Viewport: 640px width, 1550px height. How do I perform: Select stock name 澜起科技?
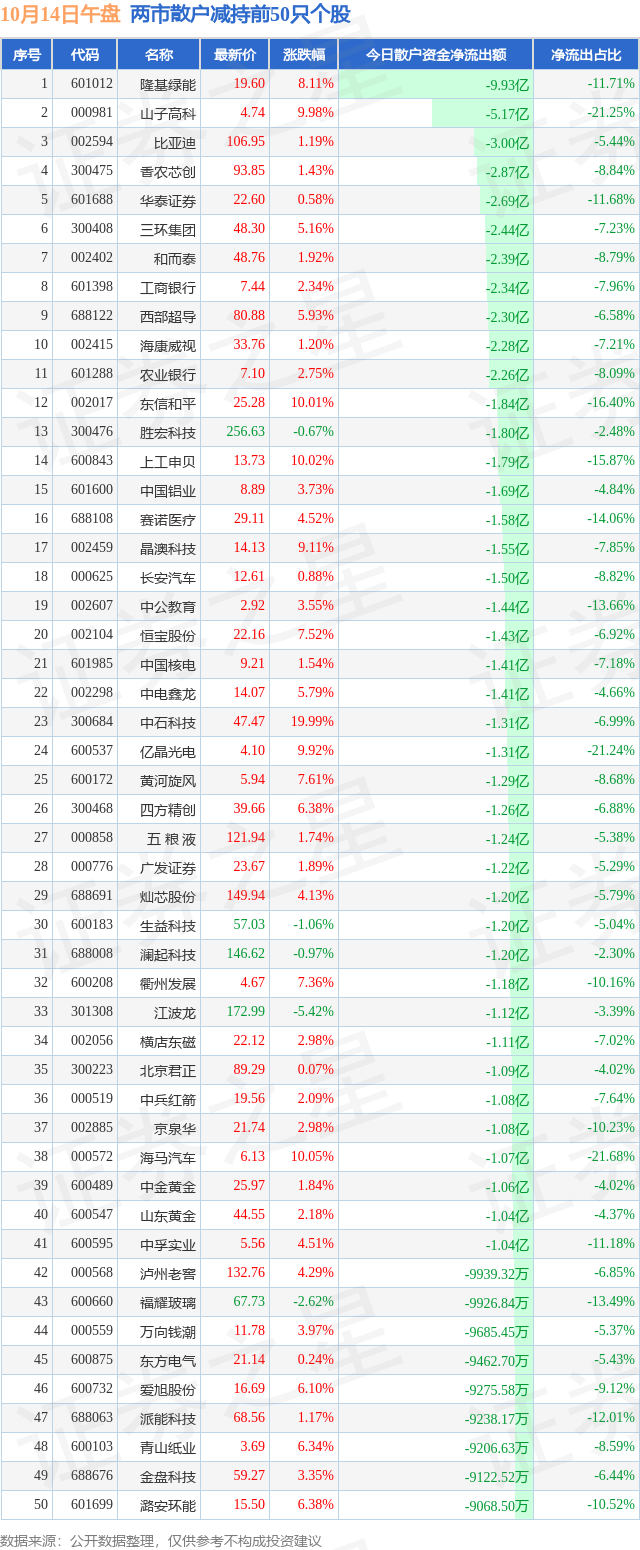coord(168,954)
